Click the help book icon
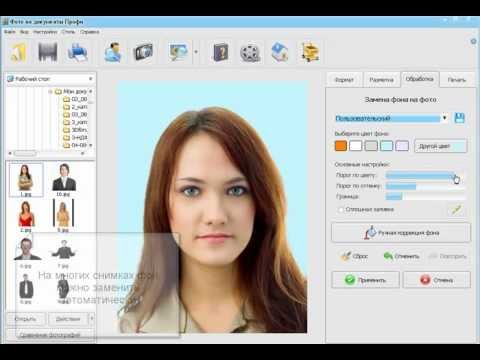The image size is (480, 360). click(x=221, y=53)
